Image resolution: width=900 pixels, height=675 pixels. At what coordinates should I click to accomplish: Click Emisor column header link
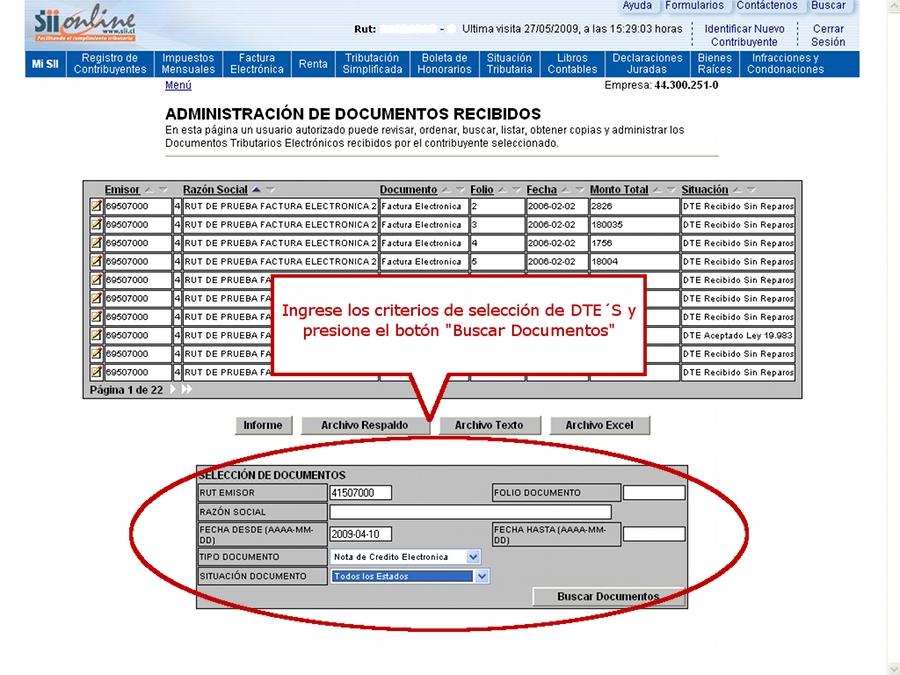(122, 189)
